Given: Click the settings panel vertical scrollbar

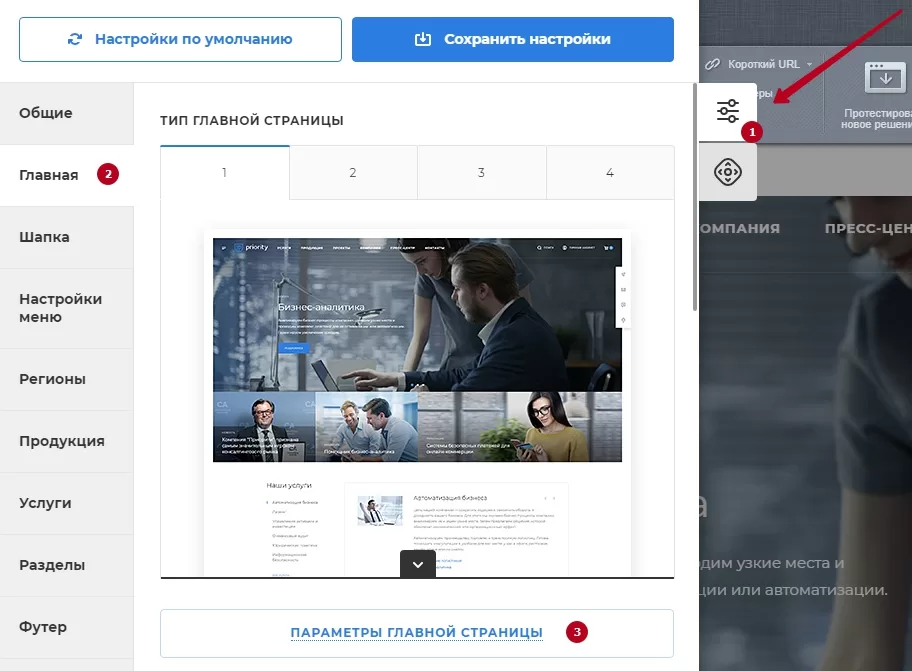Looking at the screenshot, I should [694, 198].
